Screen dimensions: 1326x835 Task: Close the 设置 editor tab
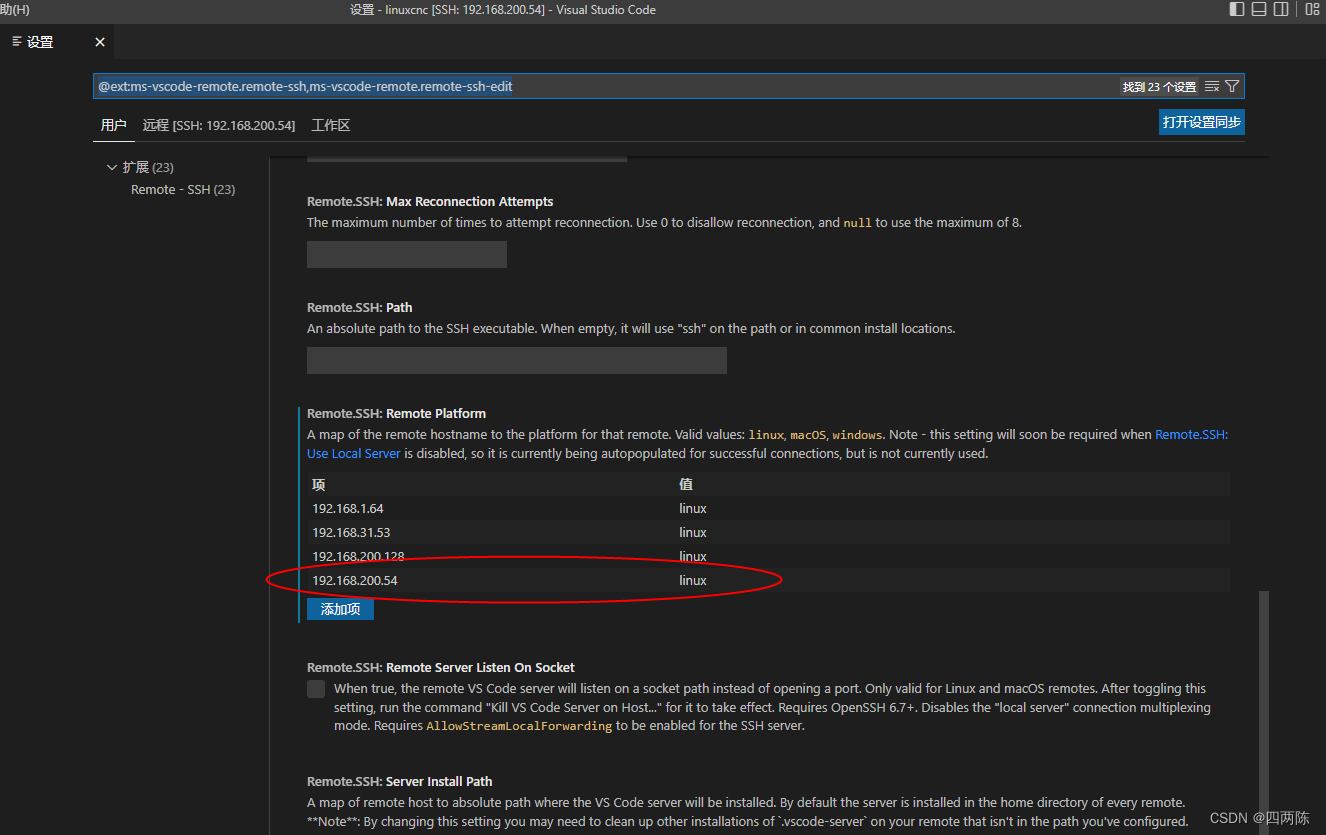100,42
